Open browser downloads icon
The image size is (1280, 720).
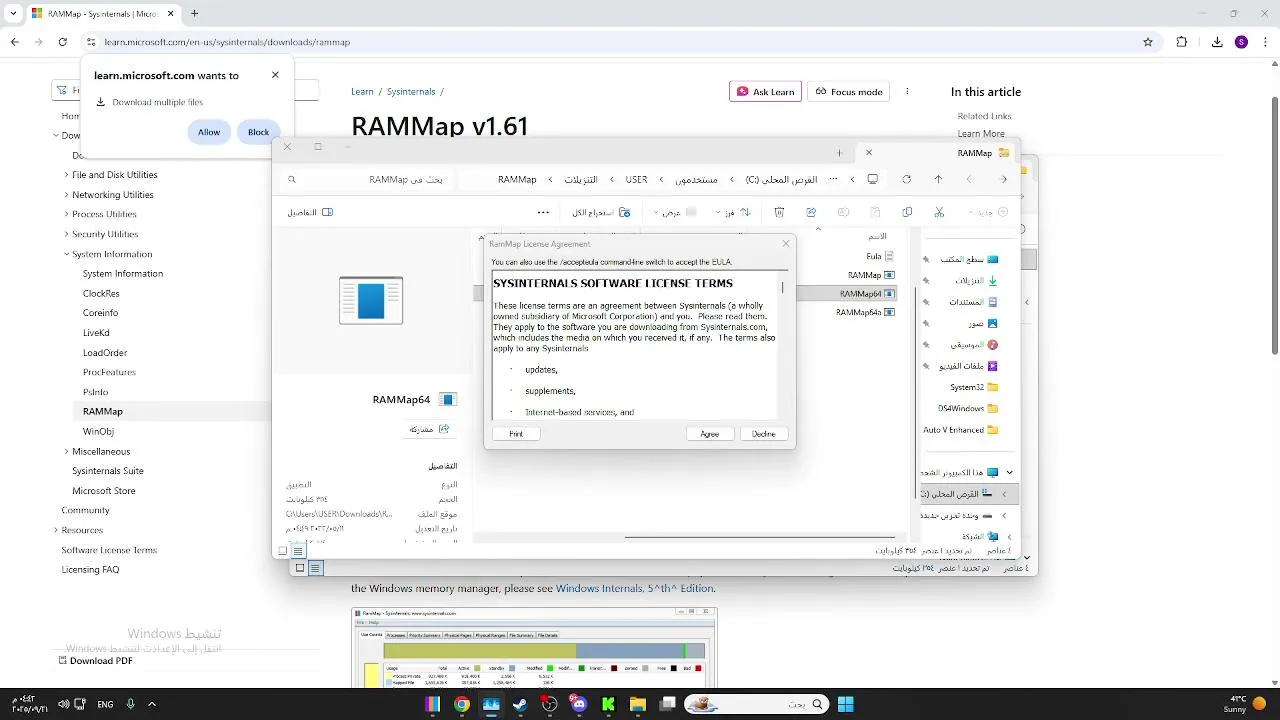click(x=1217, y=42)
